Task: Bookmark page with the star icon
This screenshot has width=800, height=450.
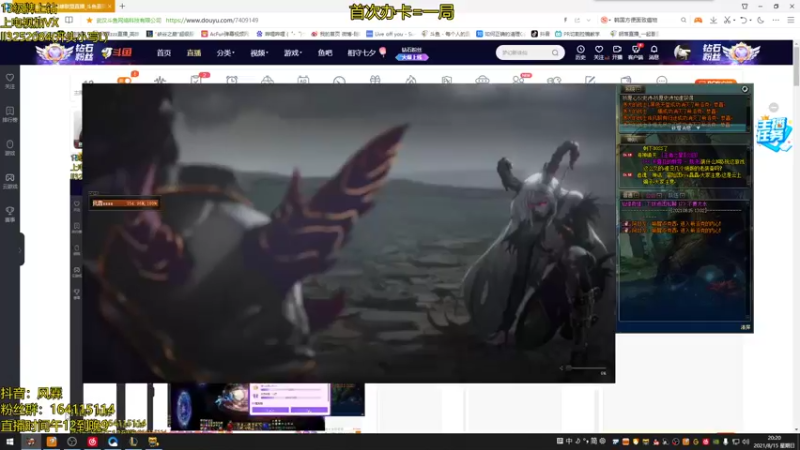Action: [89, 20]
